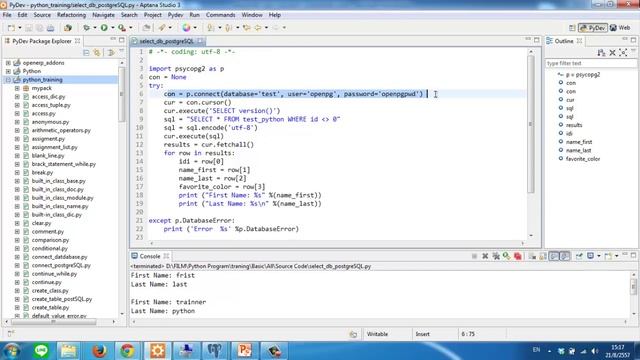Viewport: 640px width, 360px height.
Task: Save the current file with the Save icon
Action: click(x=29, y=28)
